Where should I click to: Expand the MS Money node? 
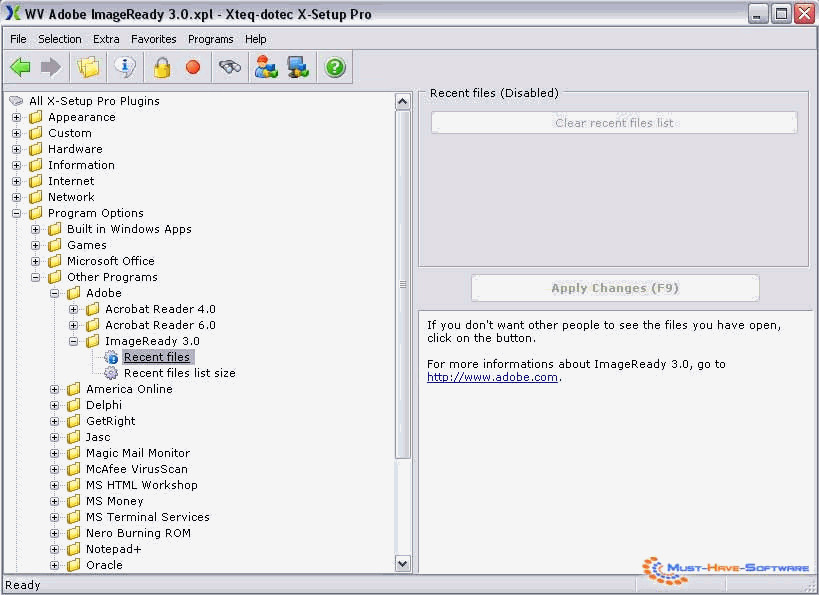54,501
